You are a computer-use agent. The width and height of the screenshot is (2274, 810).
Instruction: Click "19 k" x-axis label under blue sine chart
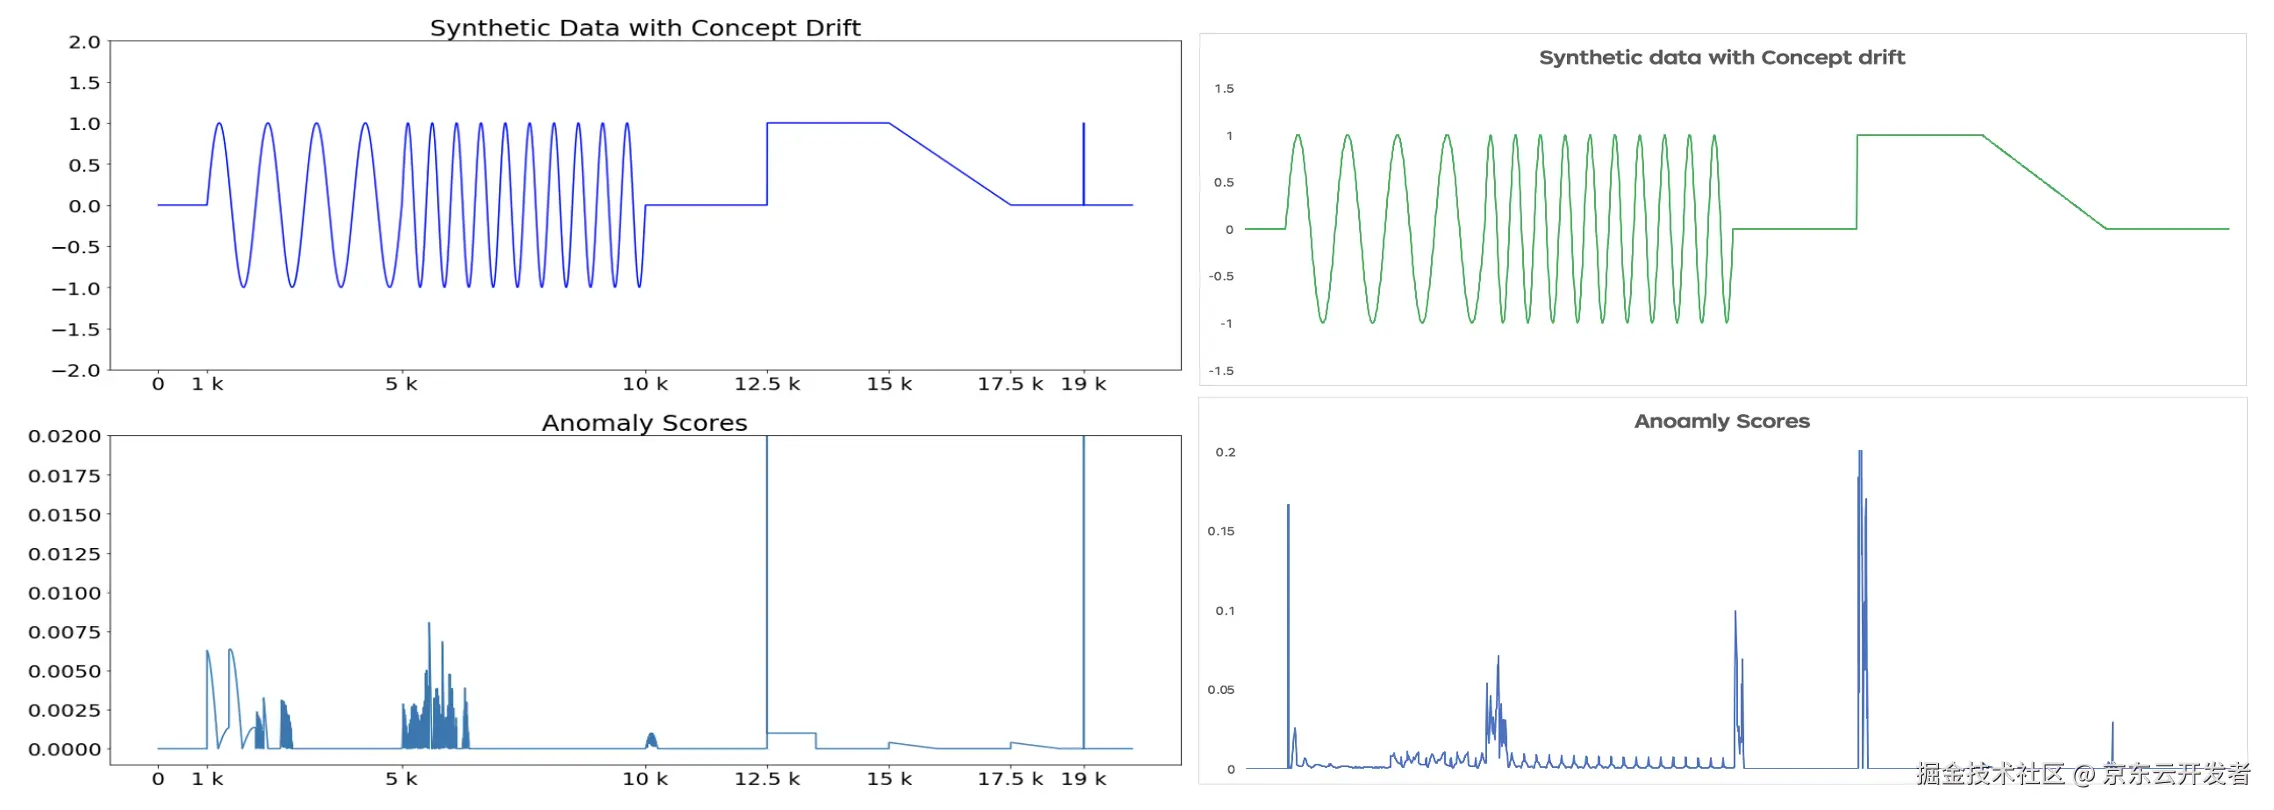click(1084, 384)
